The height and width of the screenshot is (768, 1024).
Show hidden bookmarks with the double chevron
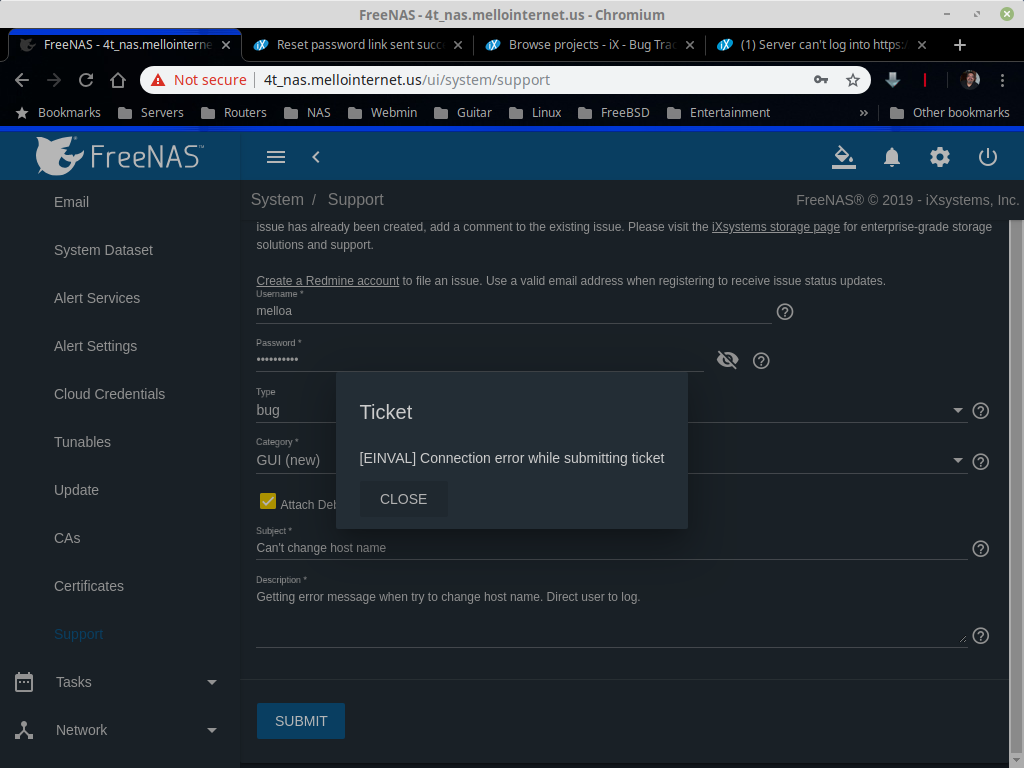[x=864, y=112]
